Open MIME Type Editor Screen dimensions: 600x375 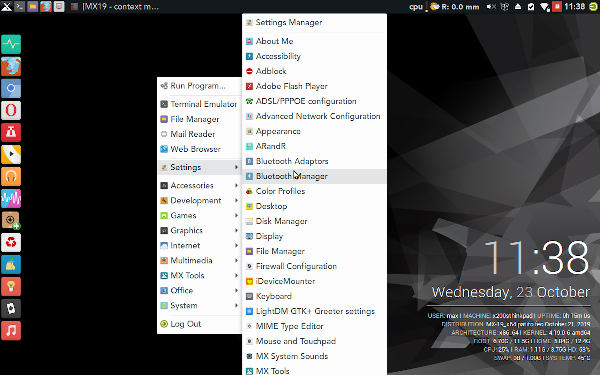click(x=314, y=326)
